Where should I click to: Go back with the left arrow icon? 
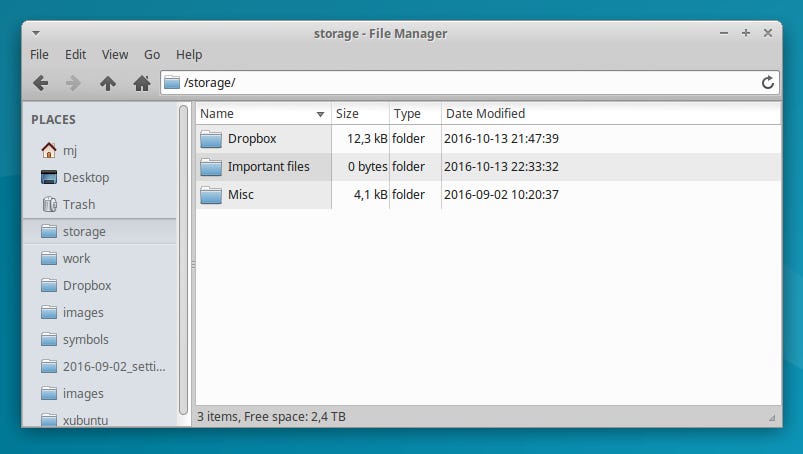(x=40, y=83)
